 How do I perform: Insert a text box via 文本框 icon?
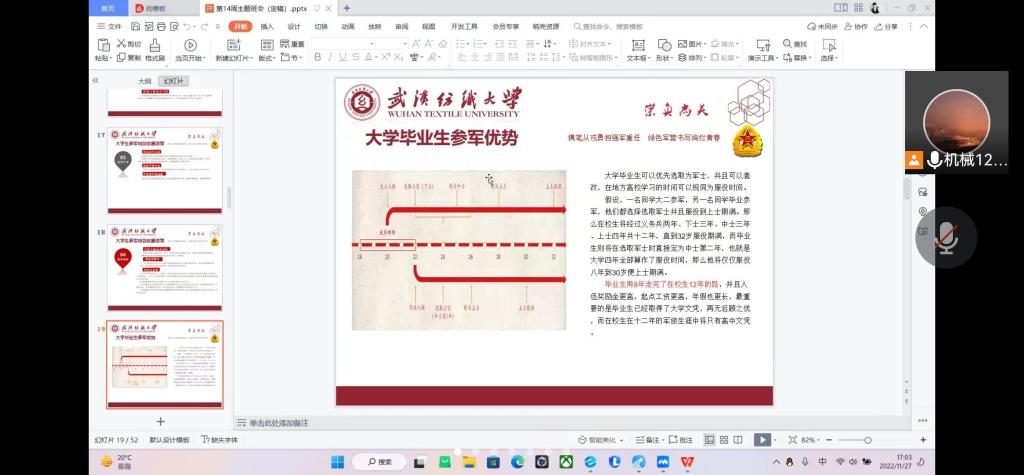636,45
